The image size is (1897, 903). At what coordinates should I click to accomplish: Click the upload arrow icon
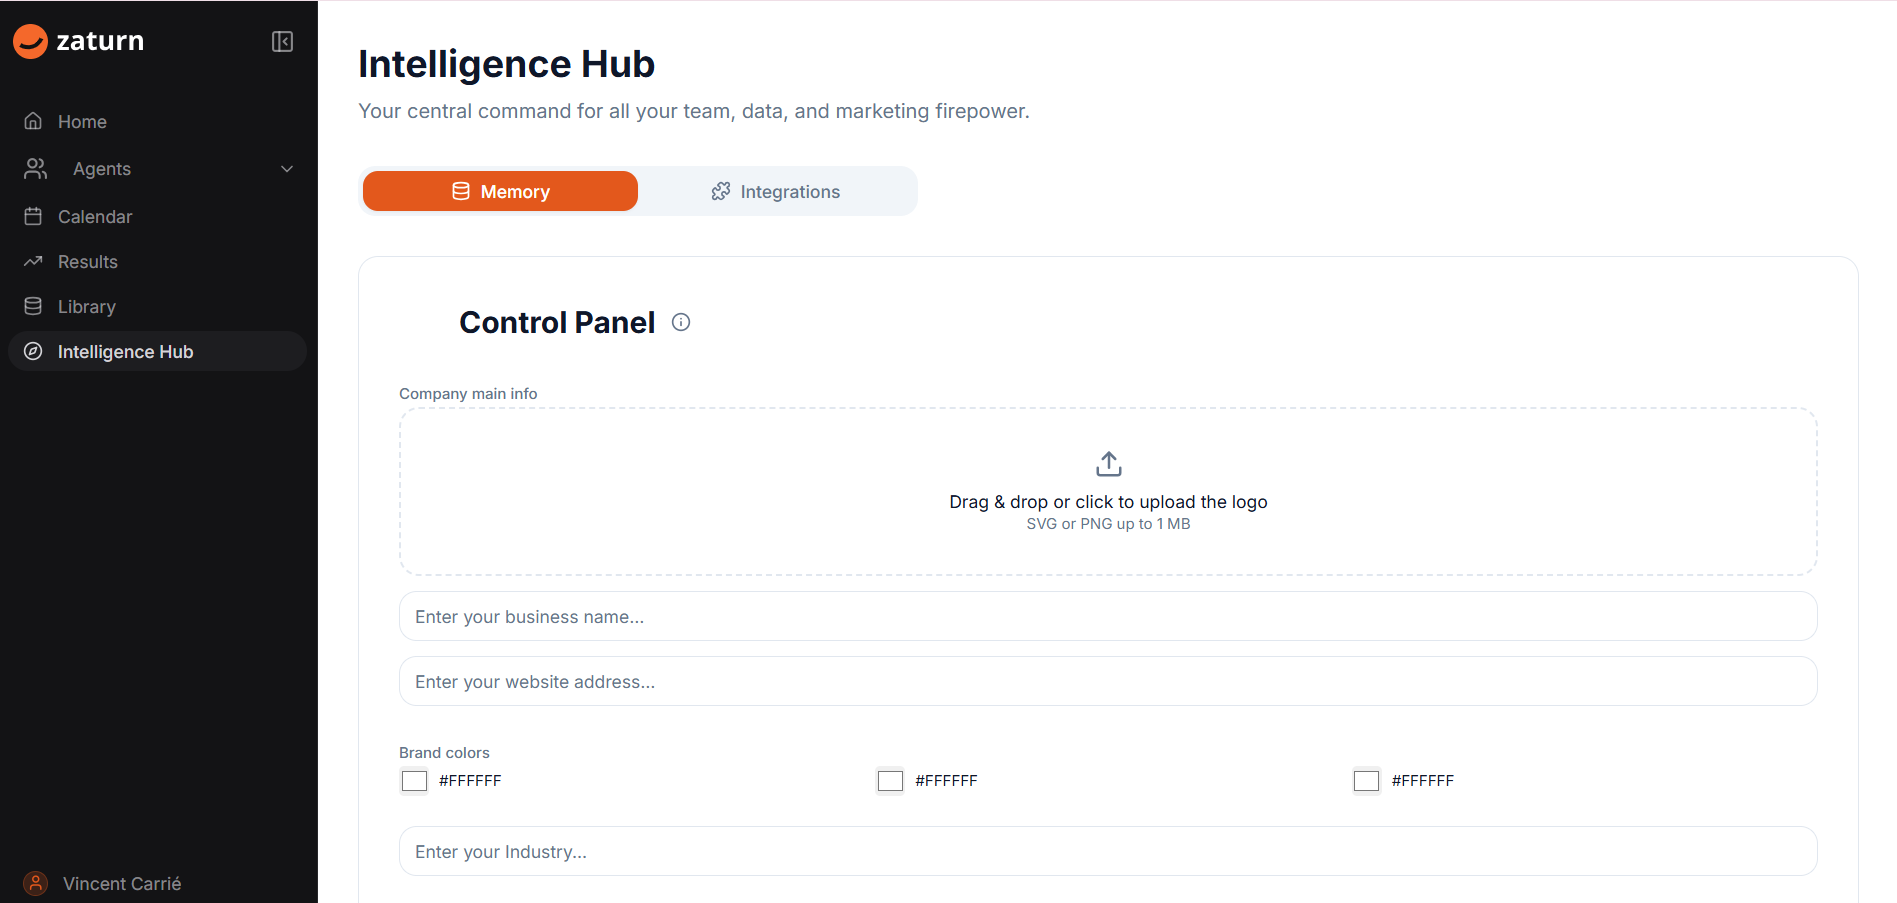[x=1108, y=464]
